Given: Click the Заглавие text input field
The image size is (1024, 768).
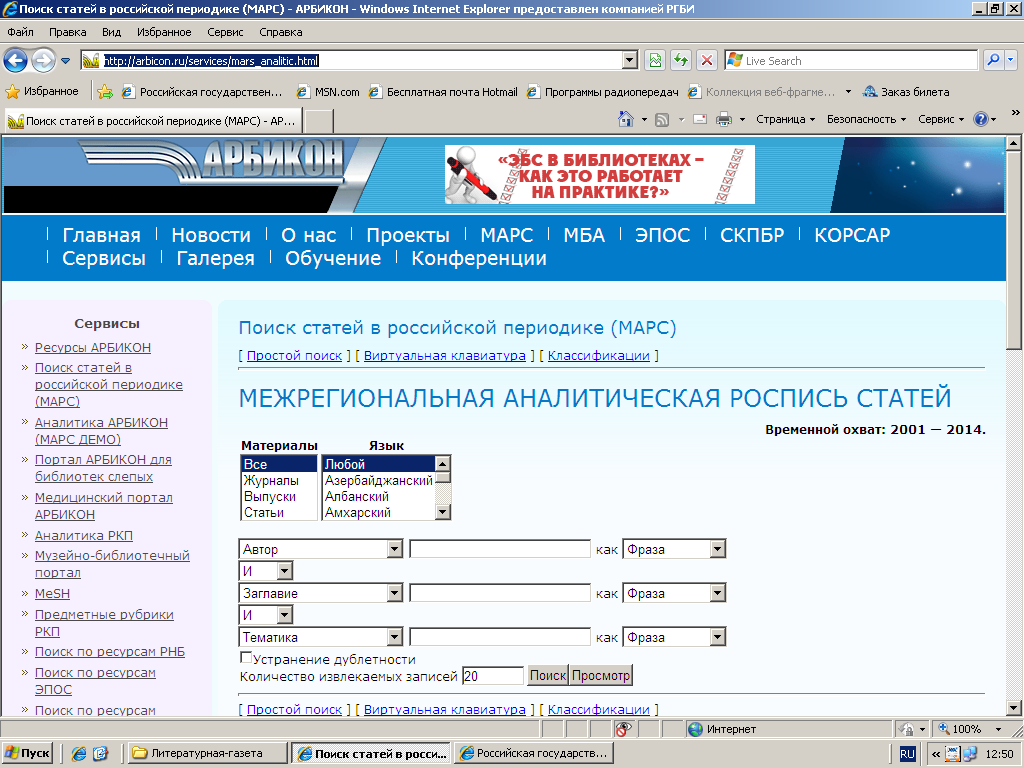Looking at the screenshot, I should [x=499, y=593].
